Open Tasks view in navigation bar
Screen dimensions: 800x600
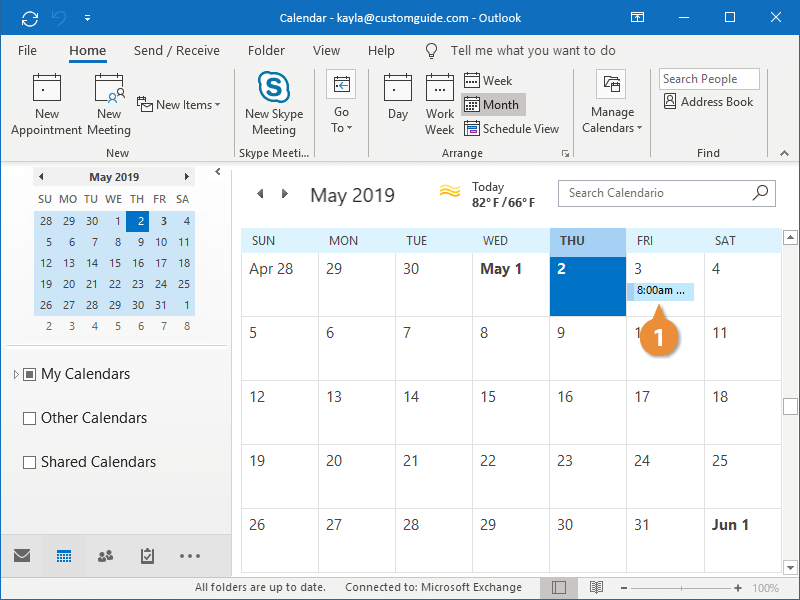point(148,557)
